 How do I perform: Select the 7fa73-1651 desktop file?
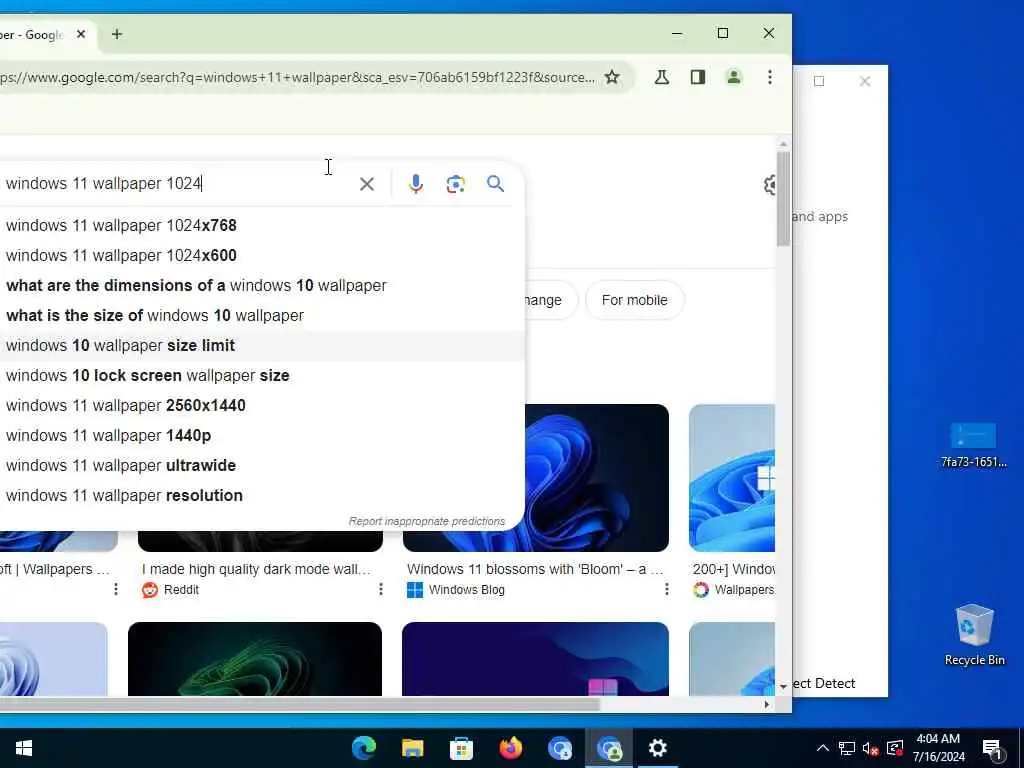point(974,445)
